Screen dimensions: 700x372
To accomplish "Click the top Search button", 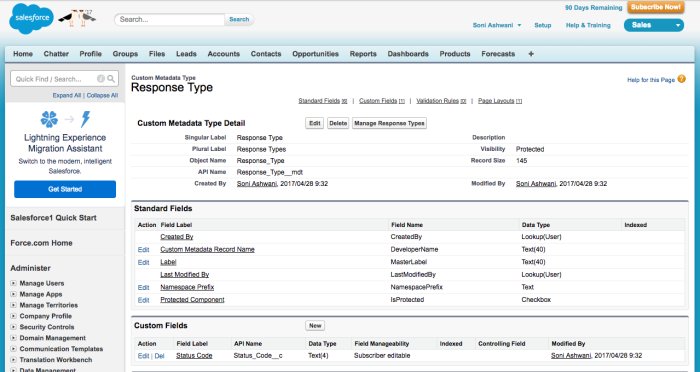I will pyautogui.click(x=239, y=19).
